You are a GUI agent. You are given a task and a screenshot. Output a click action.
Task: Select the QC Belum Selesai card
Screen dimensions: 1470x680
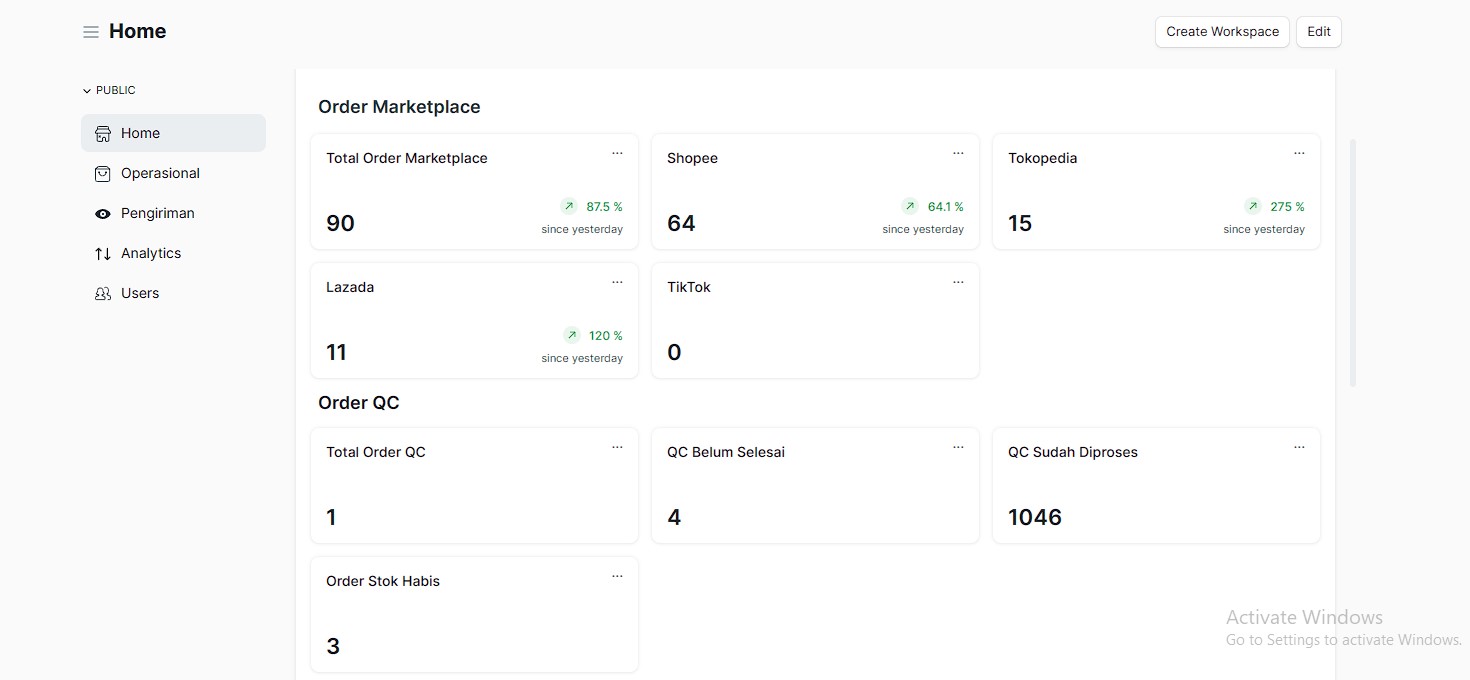(x=815, y=486)
